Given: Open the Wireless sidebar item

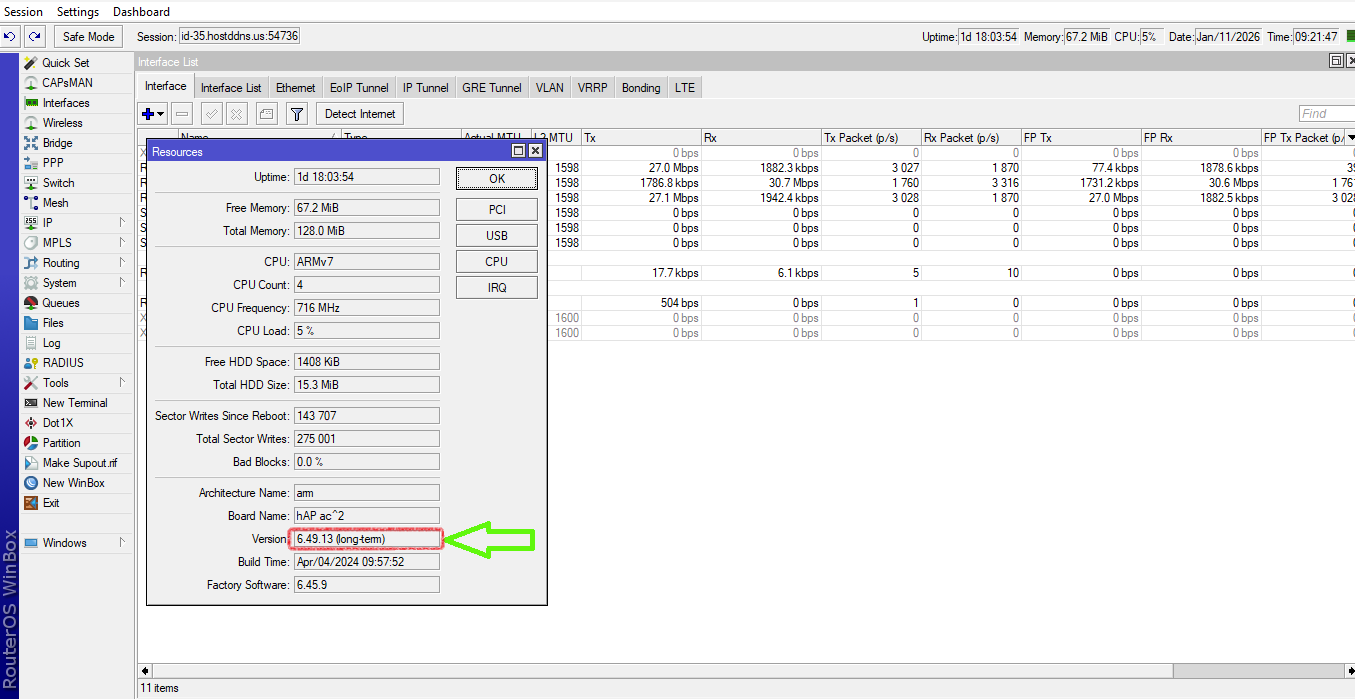Looking at the screenshot, I should tap(62, 123).
